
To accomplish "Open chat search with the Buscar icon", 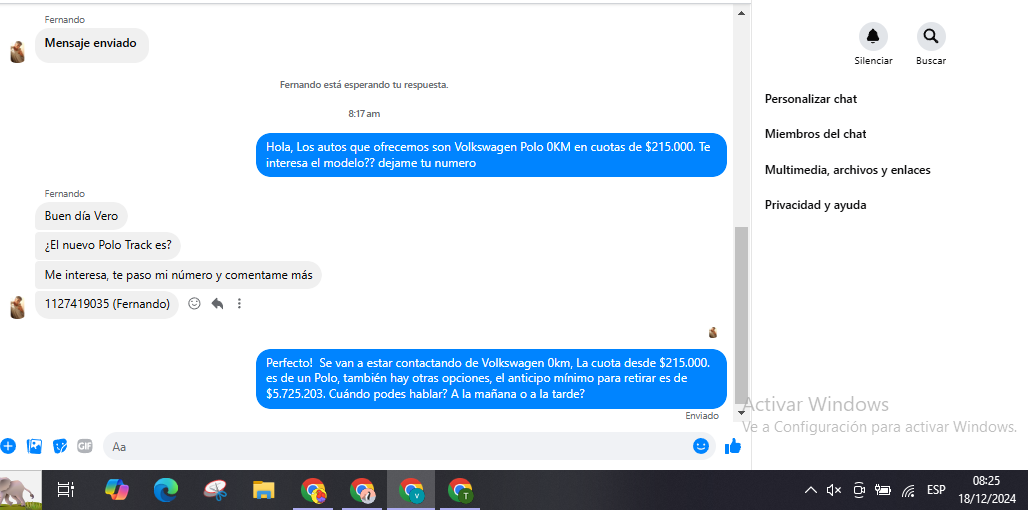I will coord(931,37).
